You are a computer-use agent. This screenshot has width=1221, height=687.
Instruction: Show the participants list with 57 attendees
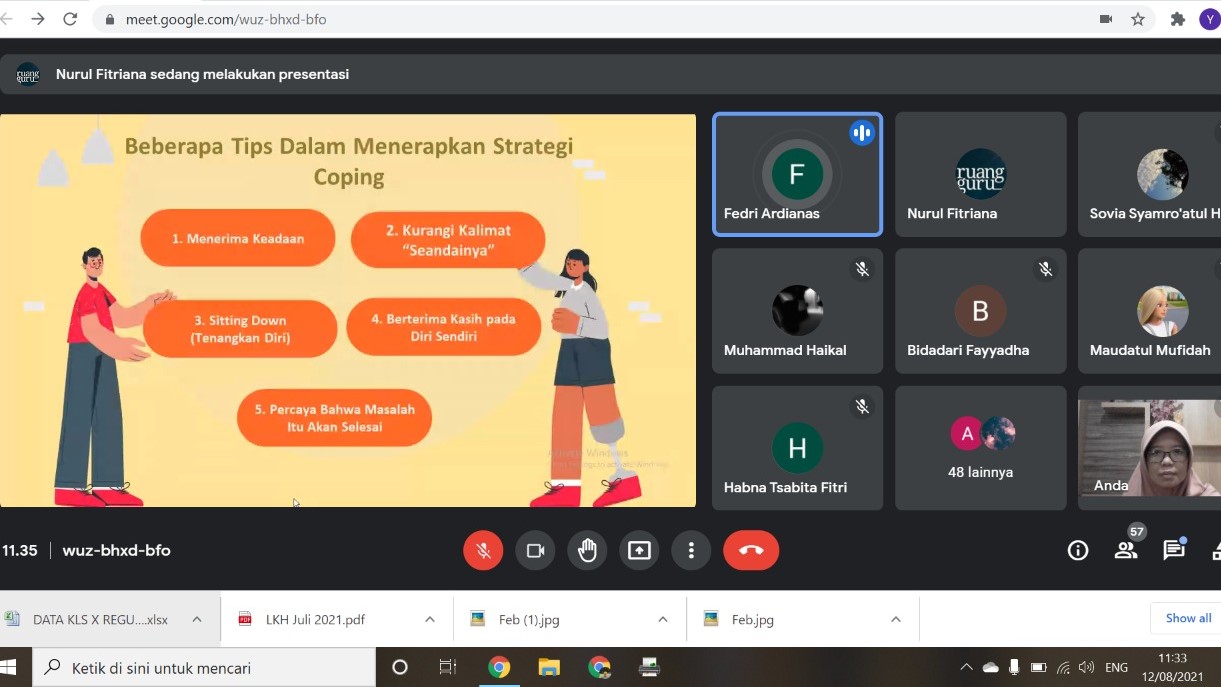click(x=1126, y=550)
